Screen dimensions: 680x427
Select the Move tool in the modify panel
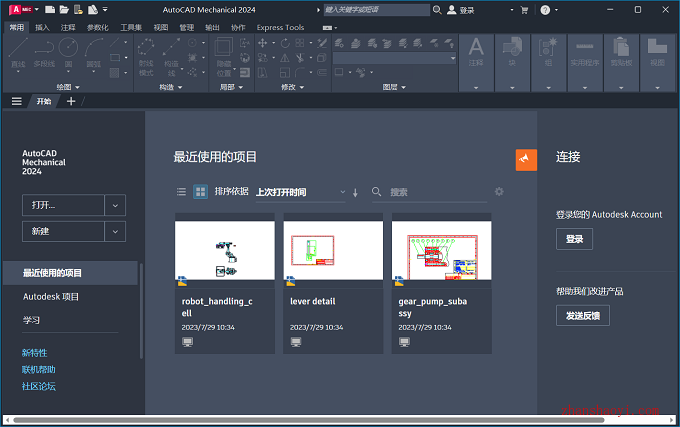pos(262,43)
